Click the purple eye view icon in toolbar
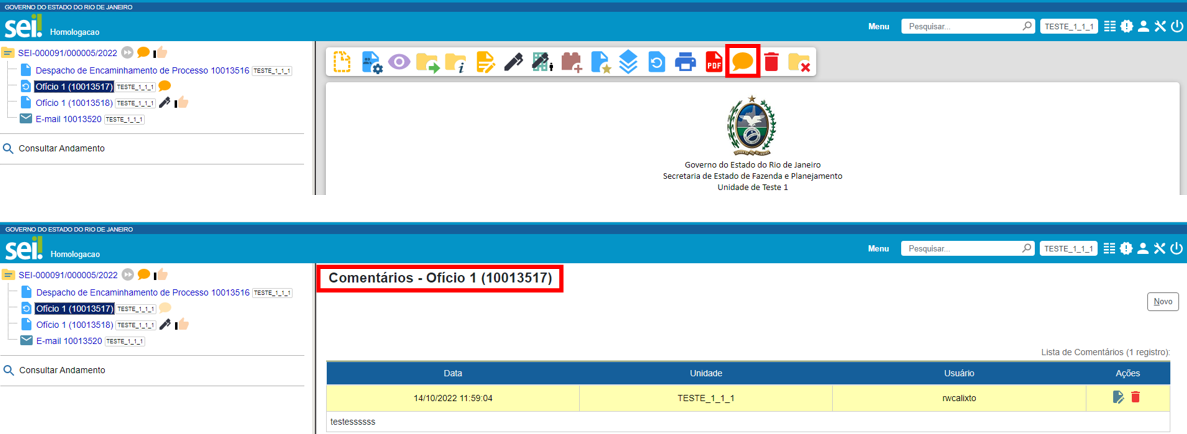The width and height of the screenshot is (1187, 434). [399, 62]
